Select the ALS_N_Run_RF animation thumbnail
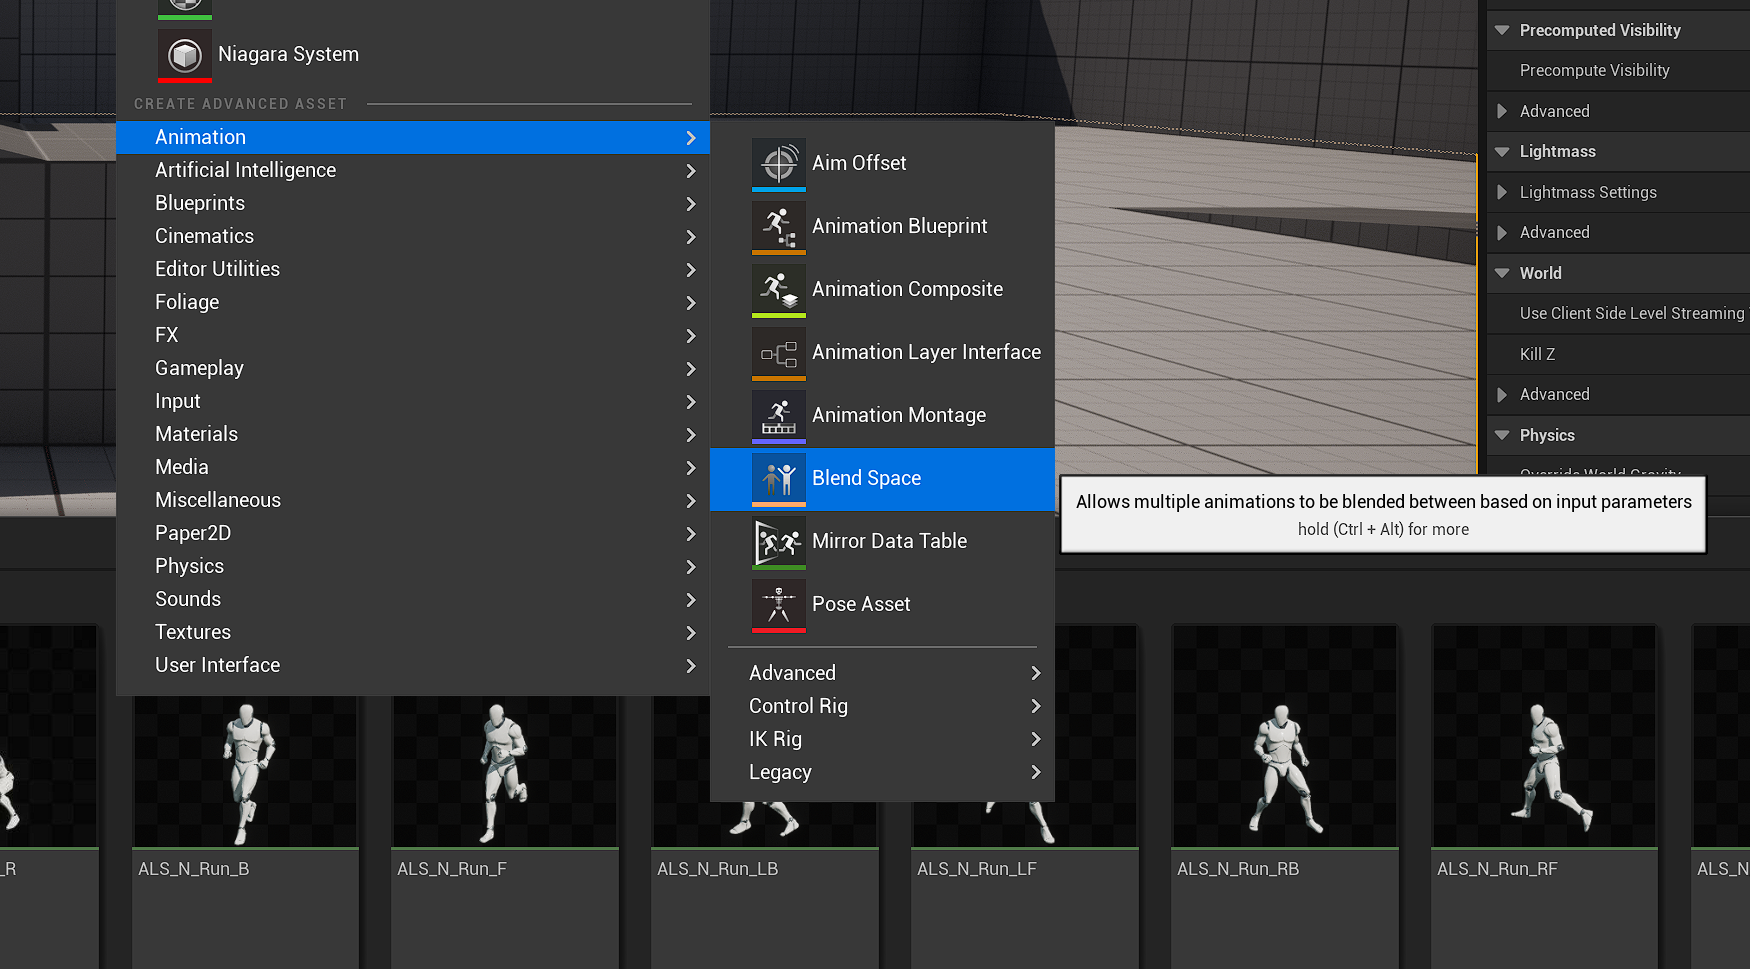The height and width of the screenshot is (969, 1750). 1545,737
